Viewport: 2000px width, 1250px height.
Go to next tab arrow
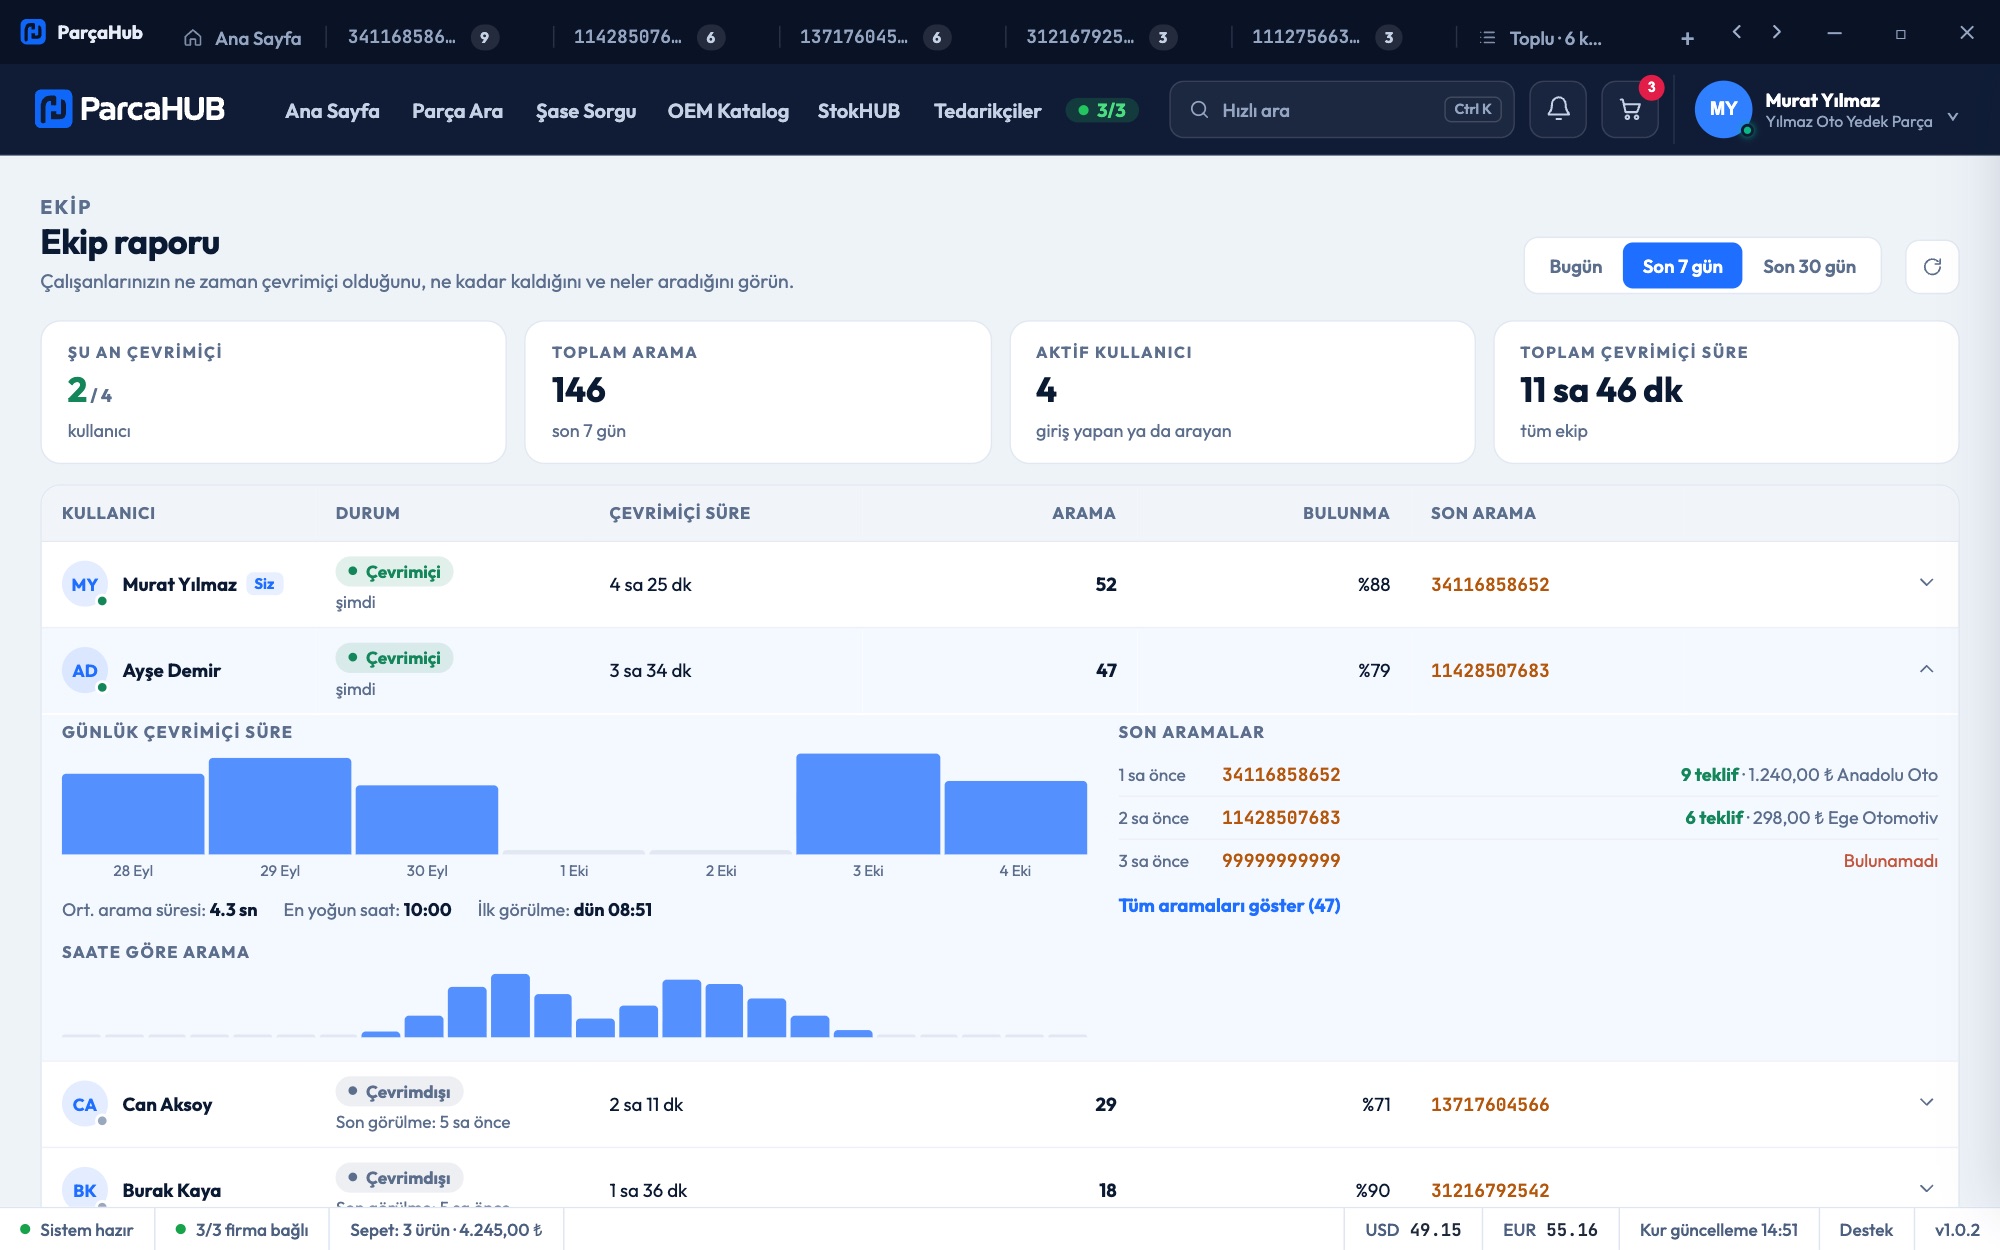point(1776,32)
